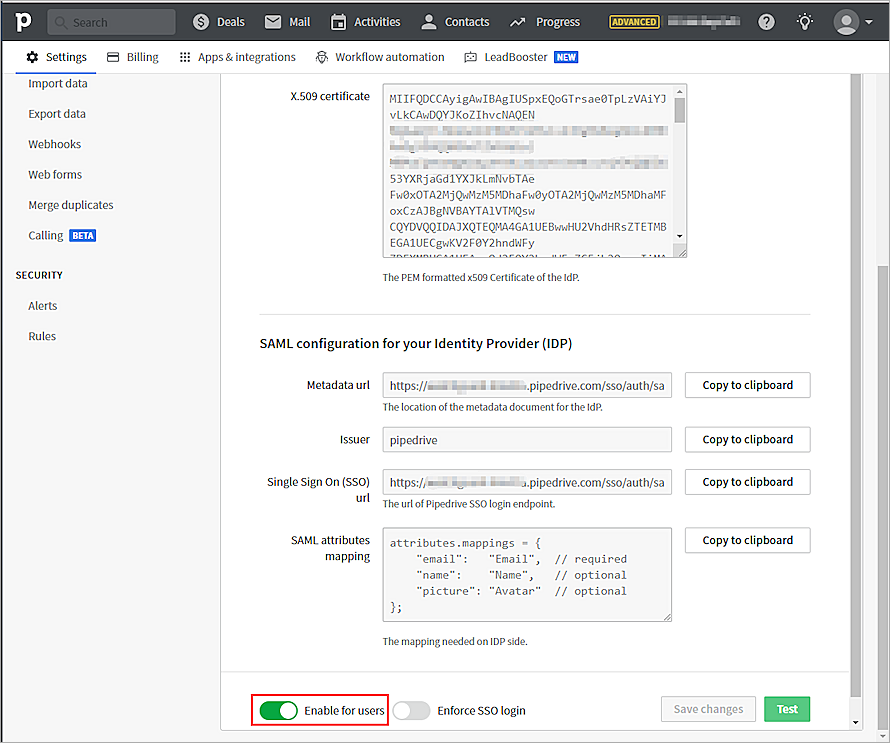Image resolution: width=890 pixels, height=743 pixels.
Task: Open the Deals section
Action: [218, 22]
